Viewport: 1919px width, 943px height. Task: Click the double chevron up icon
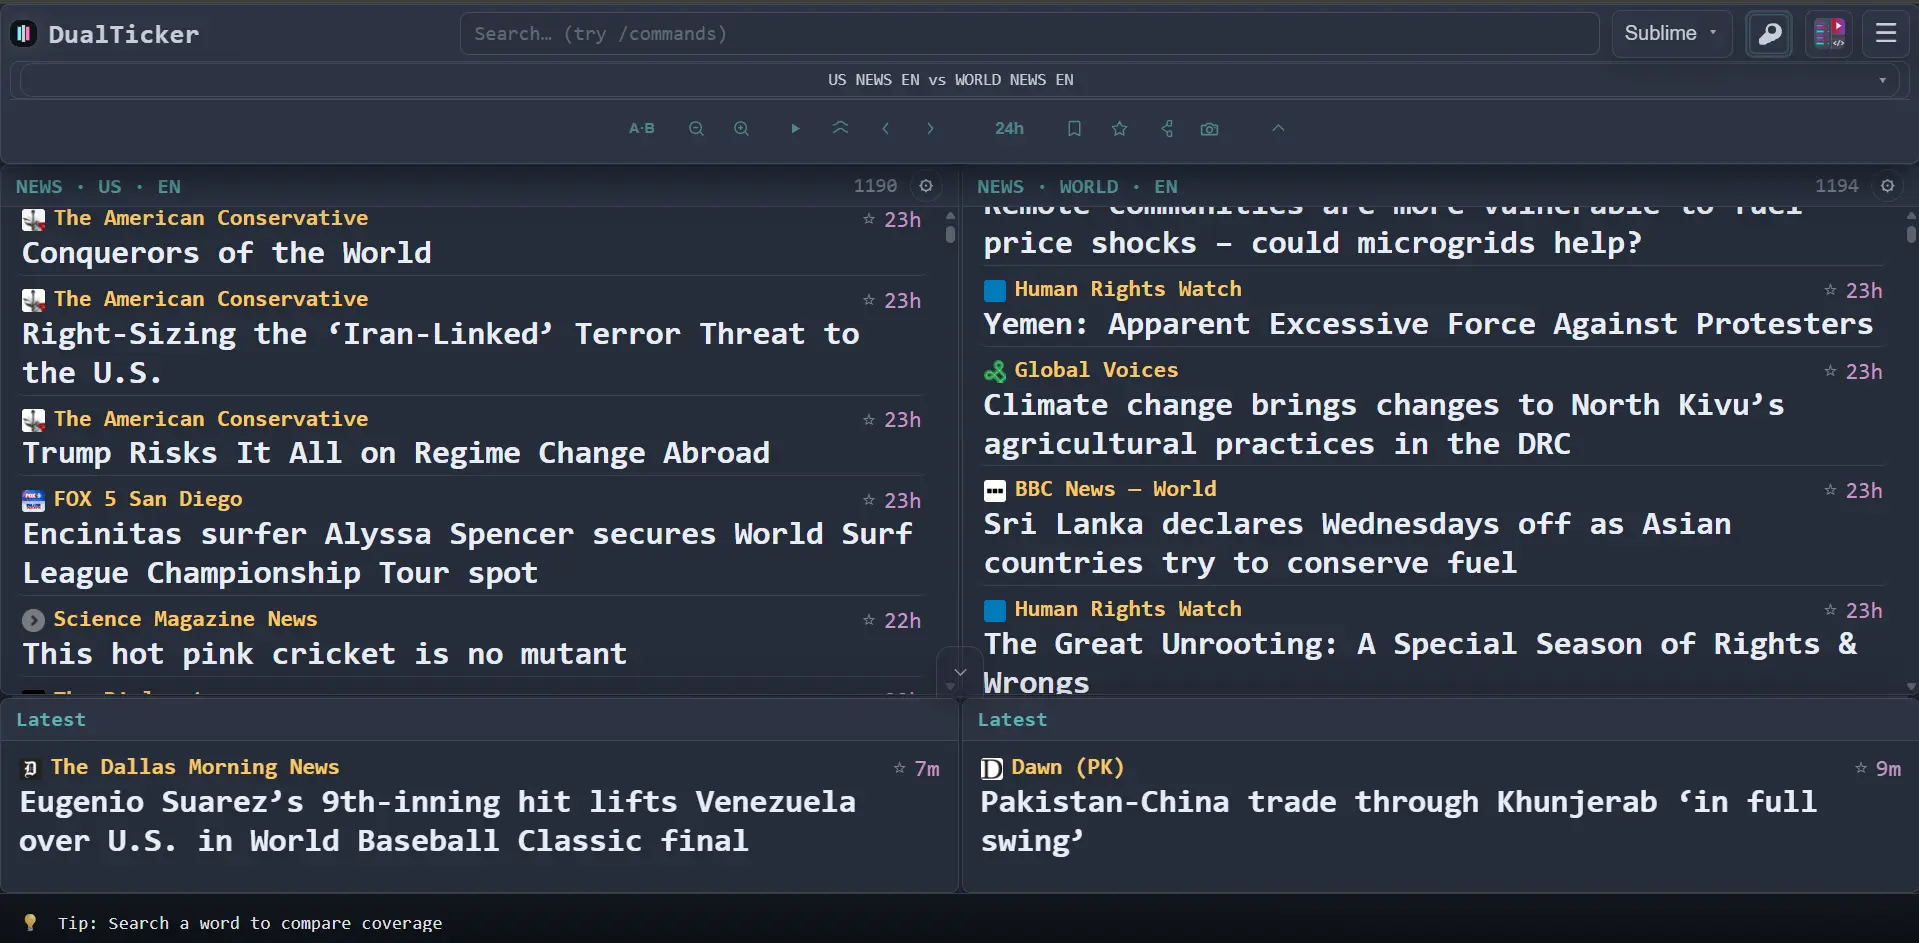840,128
